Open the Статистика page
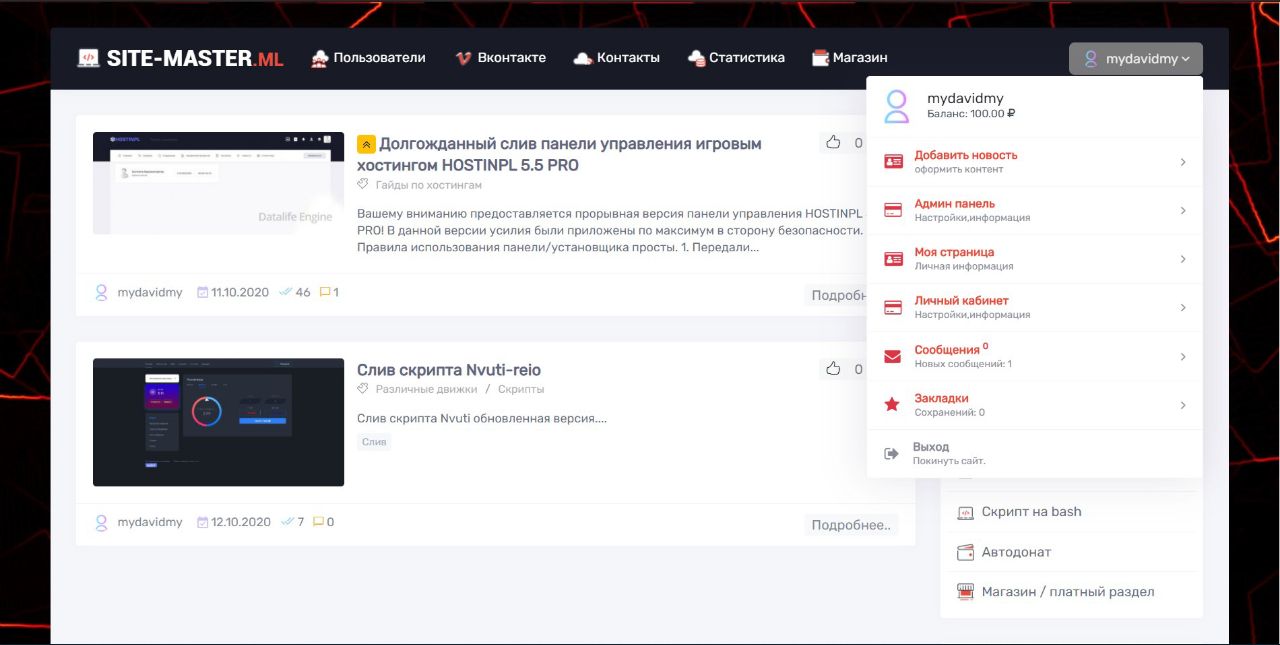 click(736, 58)
